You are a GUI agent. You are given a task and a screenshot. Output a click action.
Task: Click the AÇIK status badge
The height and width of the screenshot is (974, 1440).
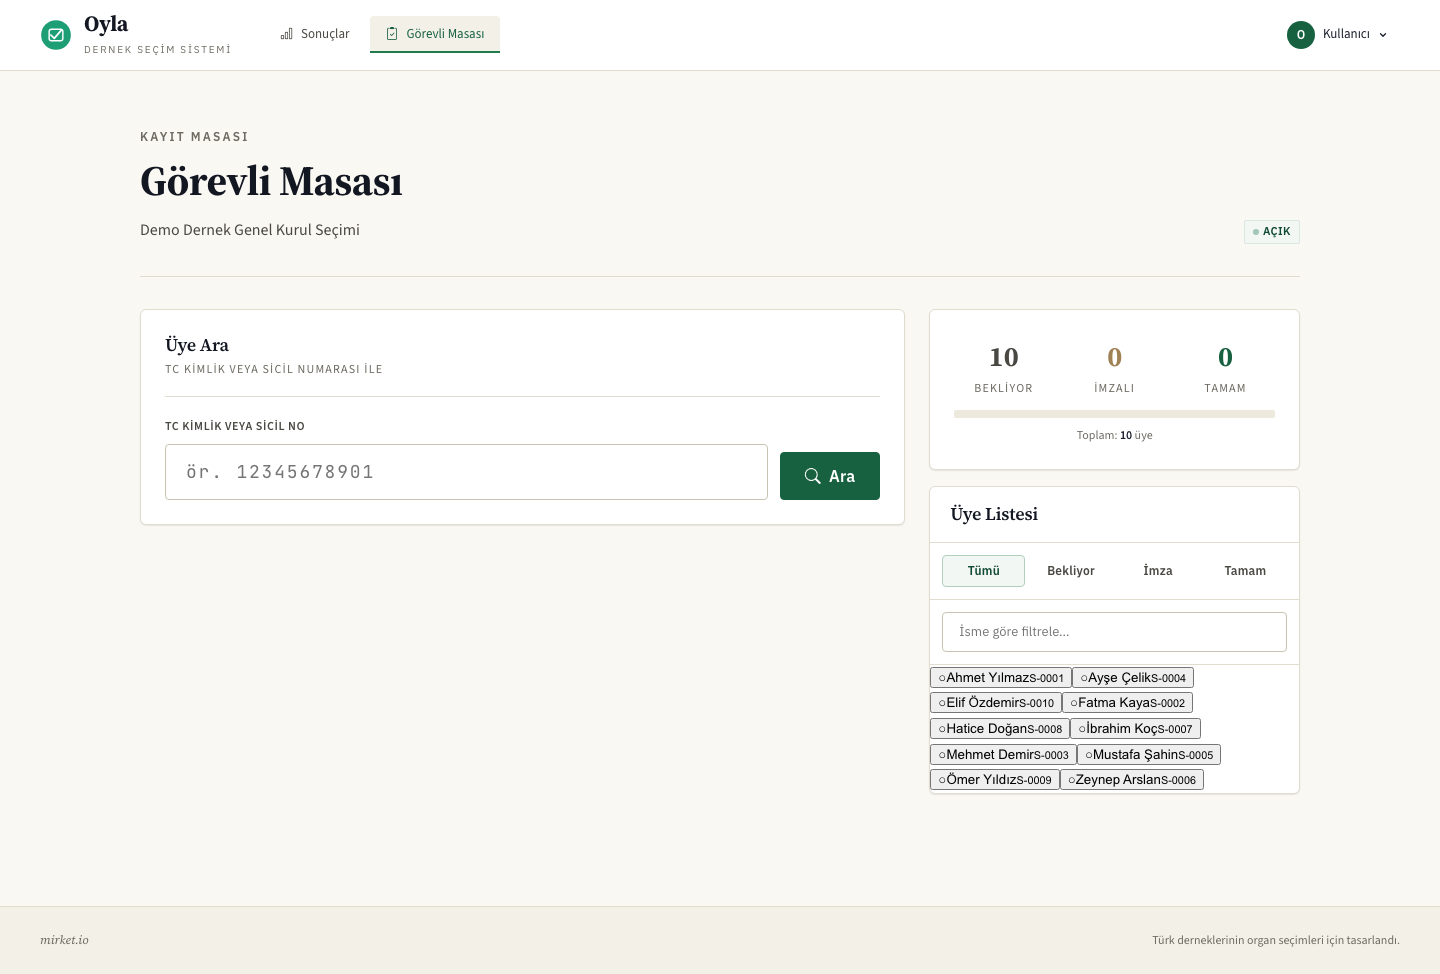(1272, 232)
